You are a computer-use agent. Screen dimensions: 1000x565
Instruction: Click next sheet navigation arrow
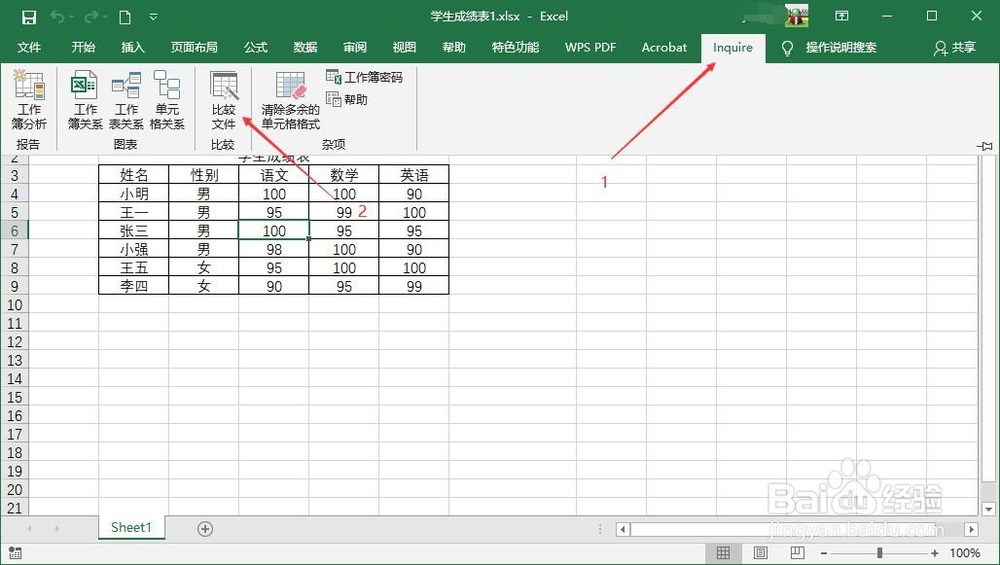[57, 529]
